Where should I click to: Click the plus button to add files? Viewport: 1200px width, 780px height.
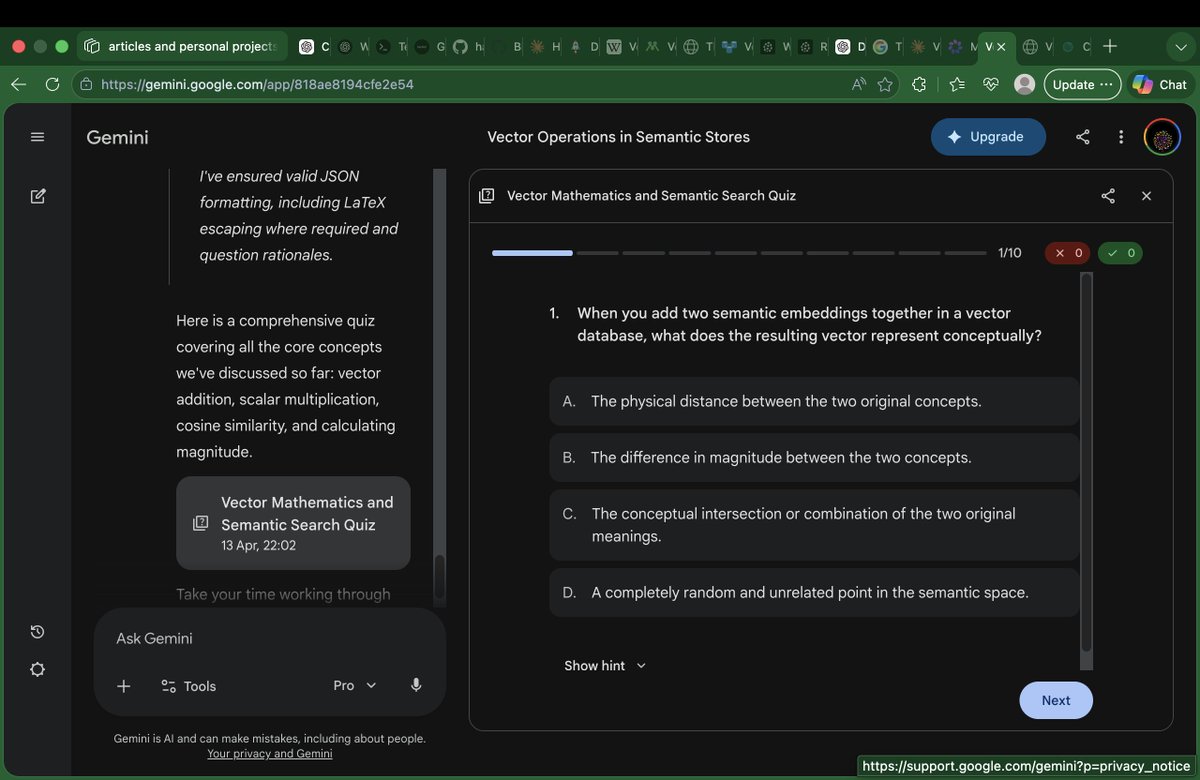point(123,686)
